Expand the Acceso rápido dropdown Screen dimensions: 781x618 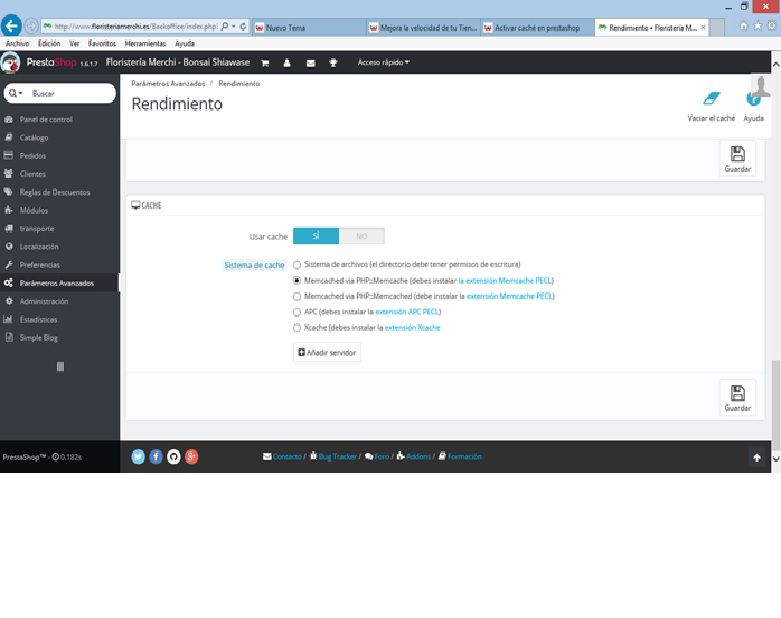click(384, 63)
